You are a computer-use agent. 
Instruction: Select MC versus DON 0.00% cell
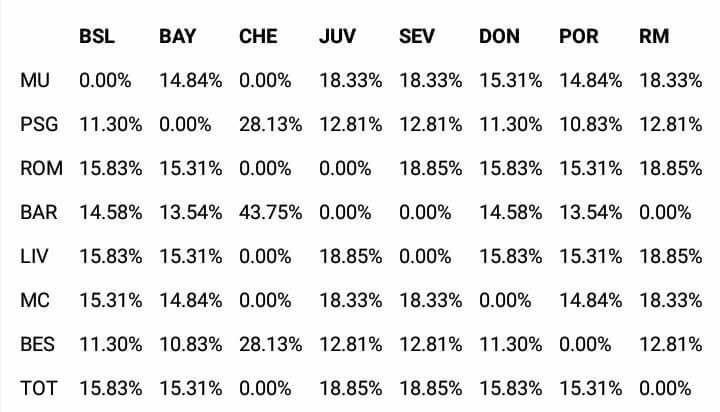coord(505,300)
